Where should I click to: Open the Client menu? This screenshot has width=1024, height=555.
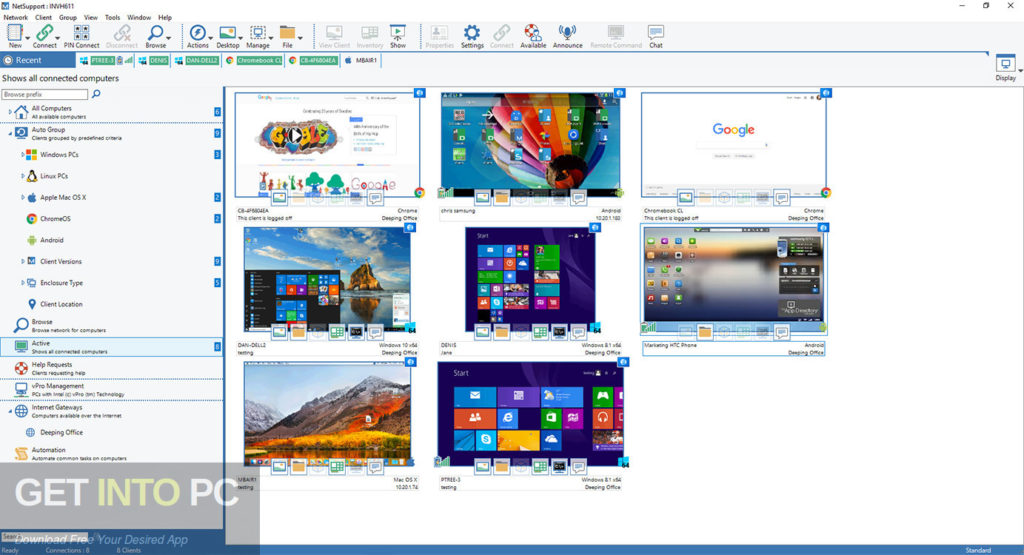coord(44,18)
